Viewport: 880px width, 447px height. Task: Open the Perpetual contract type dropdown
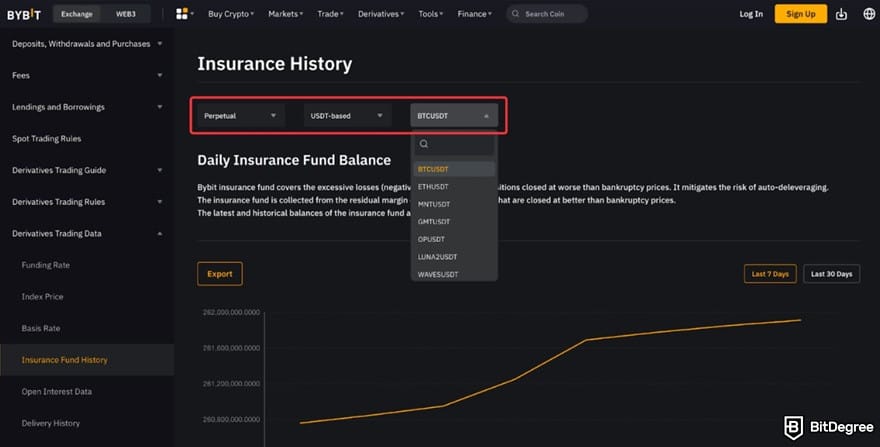[x=241, y=116]
